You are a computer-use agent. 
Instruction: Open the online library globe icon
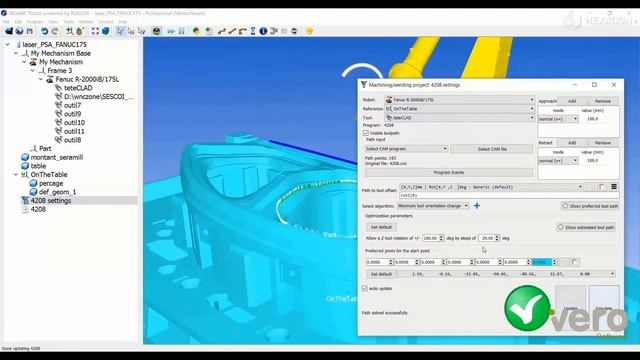click(19, 31)
